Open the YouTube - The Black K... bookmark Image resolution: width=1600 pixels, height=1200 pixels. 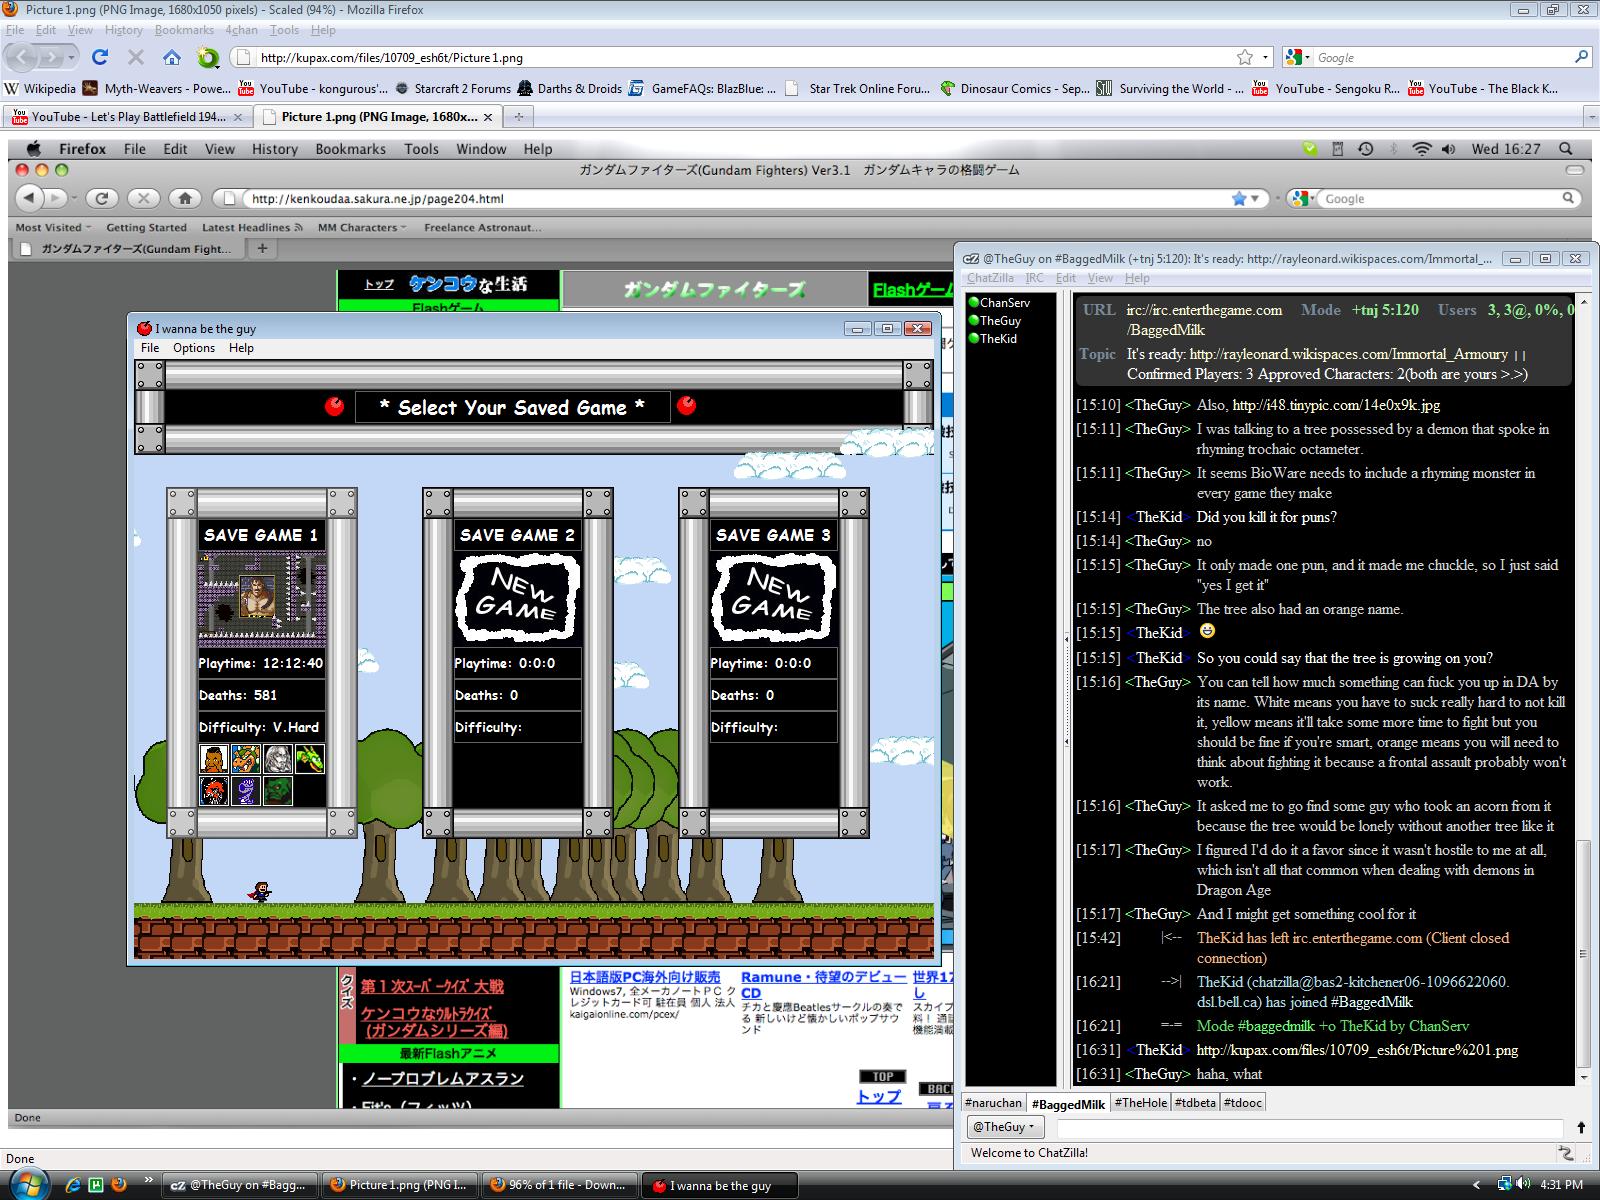[1483, 88]
